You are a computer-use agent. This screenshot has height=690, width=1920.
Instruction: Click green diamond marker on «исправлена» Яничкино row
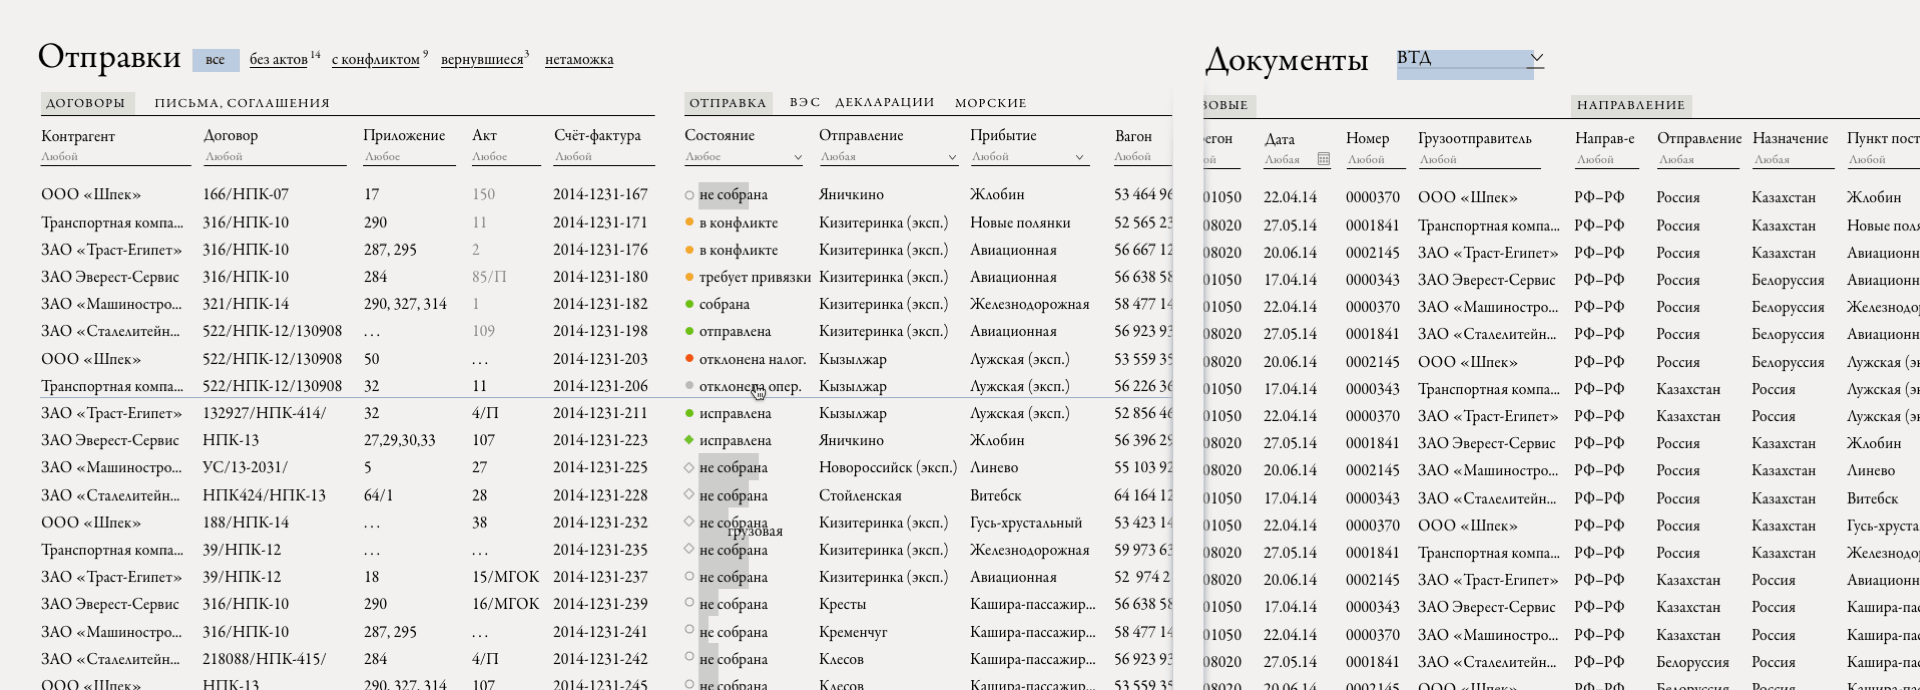689,440
